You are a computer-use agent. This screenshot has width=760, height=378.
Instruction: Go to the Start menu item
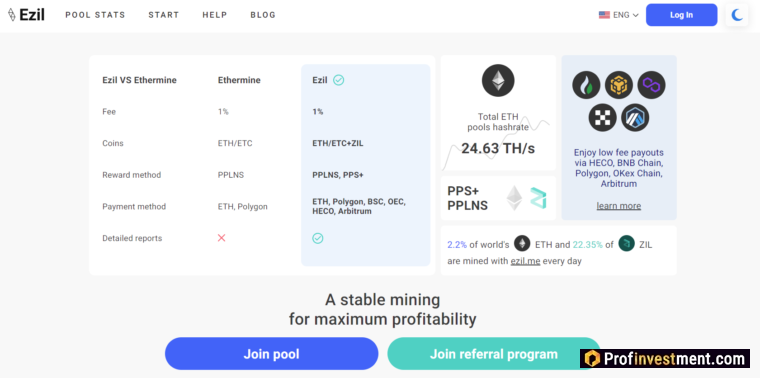pos(163,15)
